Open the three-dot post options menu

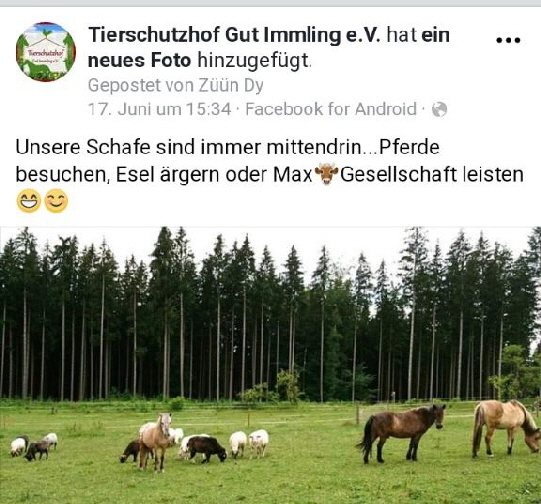pyautogui.click(x=508, y=40)
